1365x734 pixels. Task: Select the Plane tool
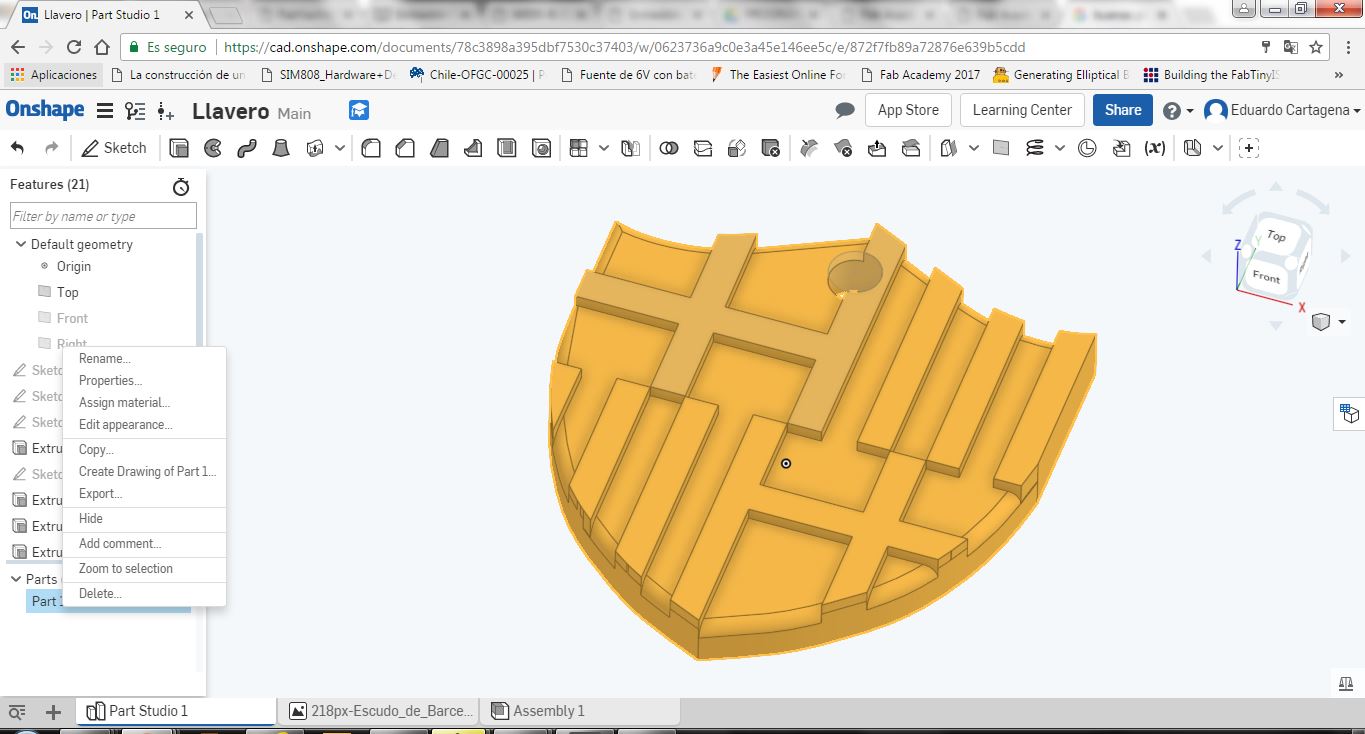point(1001,148)
